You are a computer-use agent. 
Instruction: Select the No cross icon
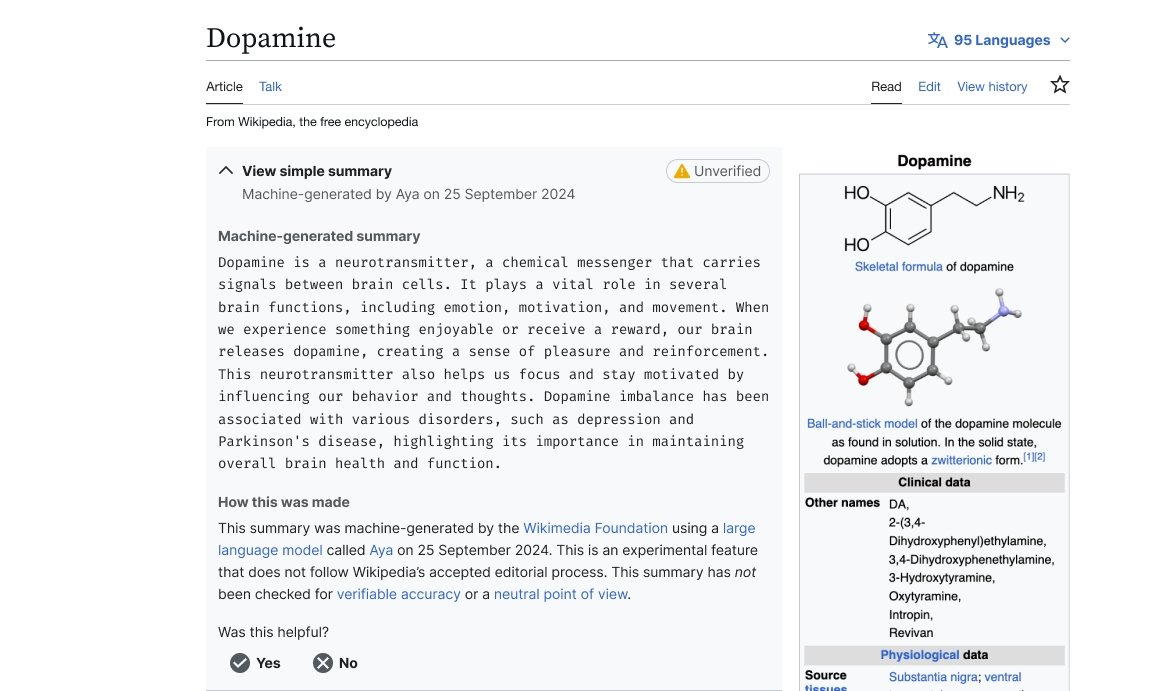[x=322, y=662]
